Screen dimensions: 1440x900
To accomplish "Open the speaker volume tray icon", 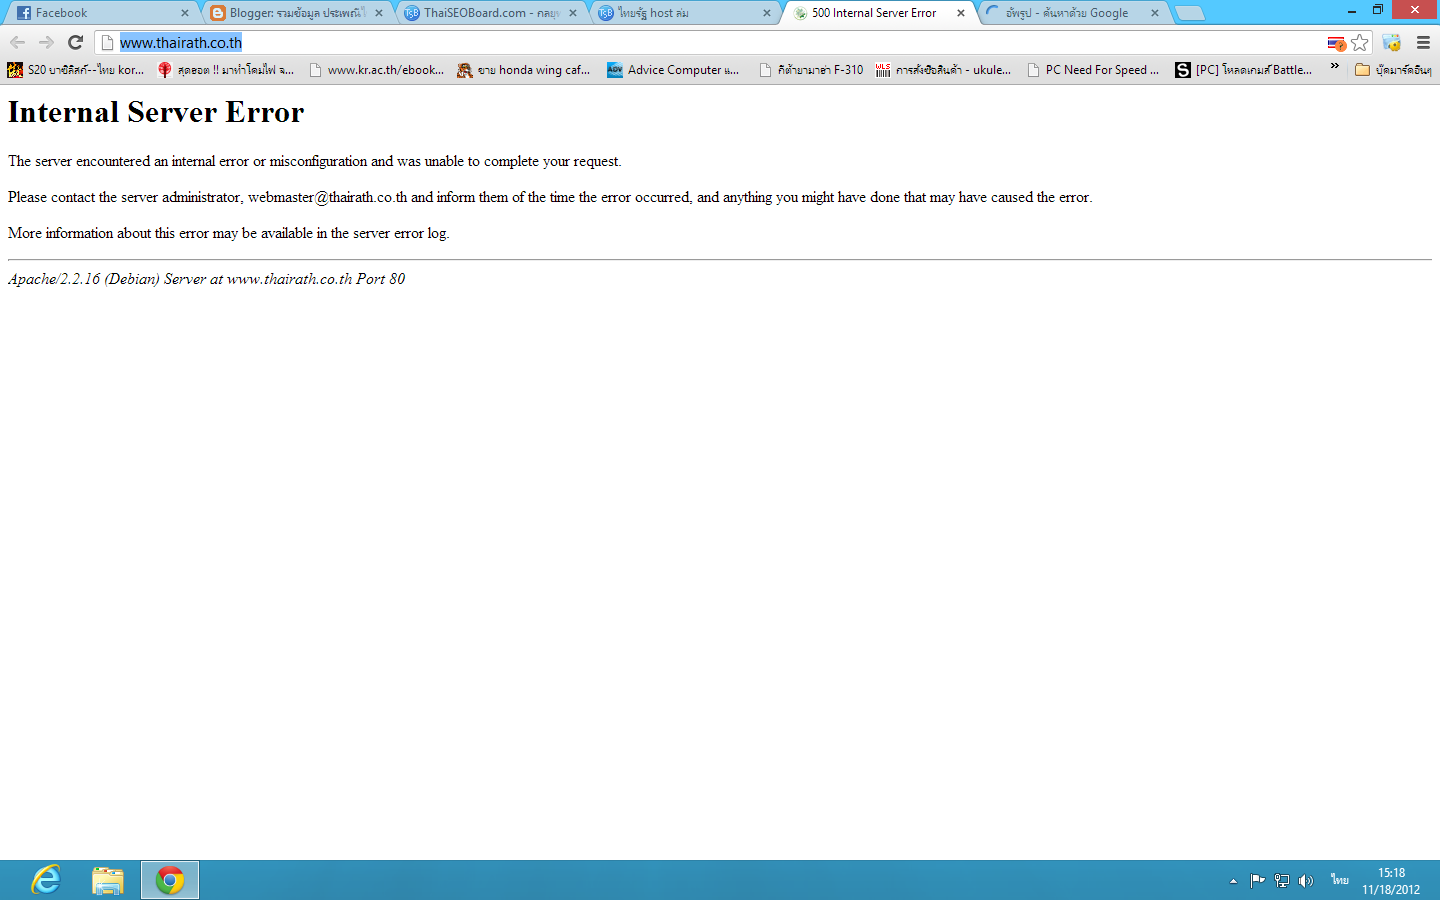I will [1306, 881].
